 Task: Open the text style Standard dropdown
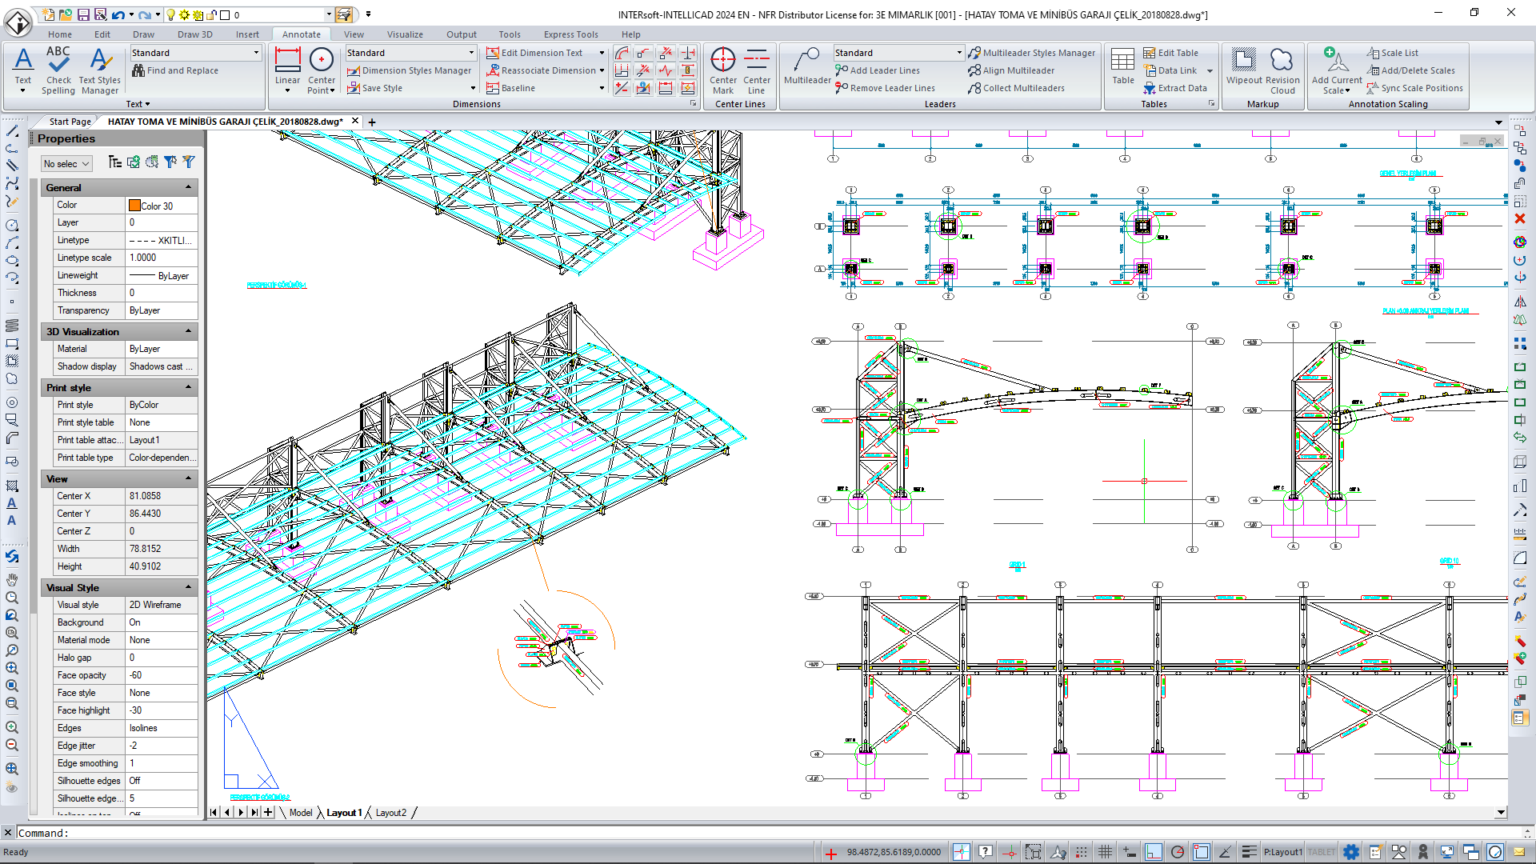256,53
